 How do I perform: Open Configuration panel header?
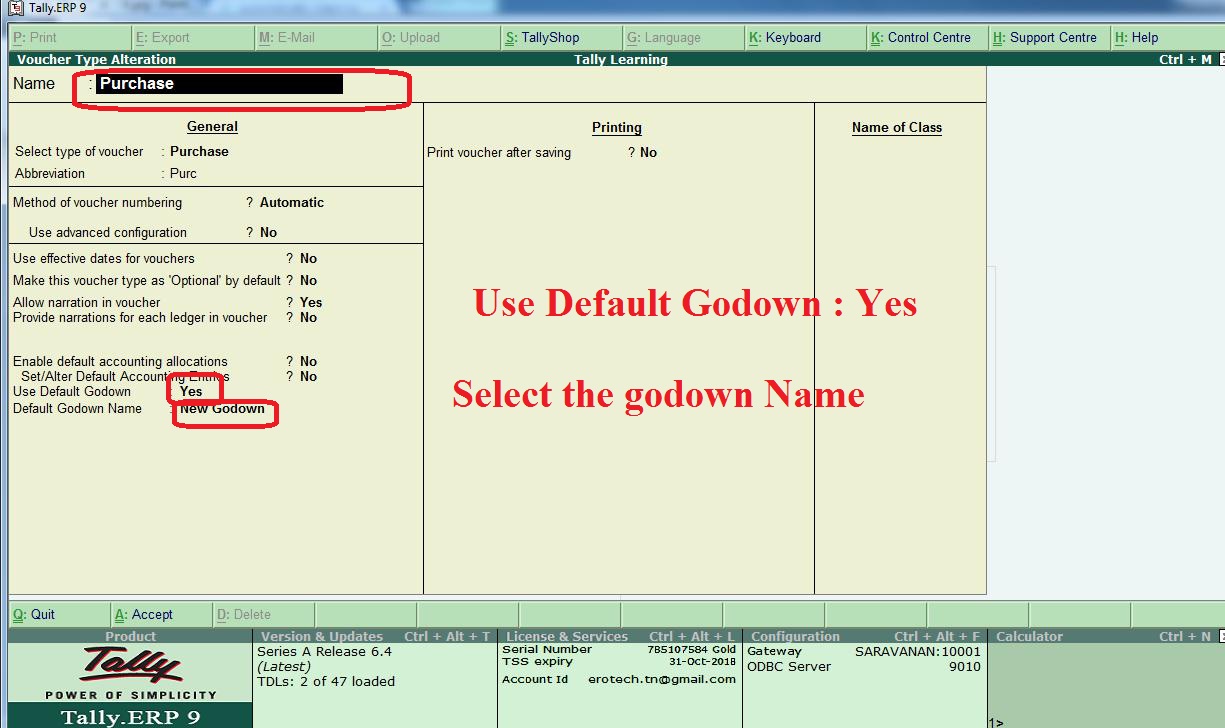(x=865, y=636)
